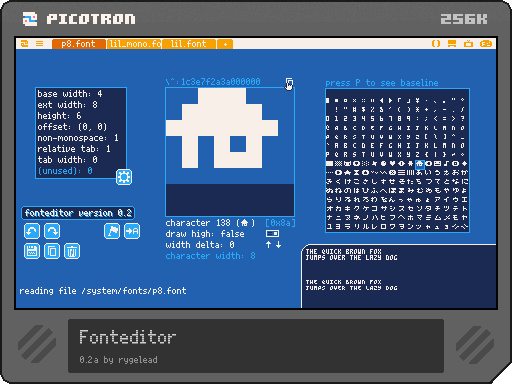
Task: Save the font with the floppy disk icon
Action: click(x=32, y=251)
